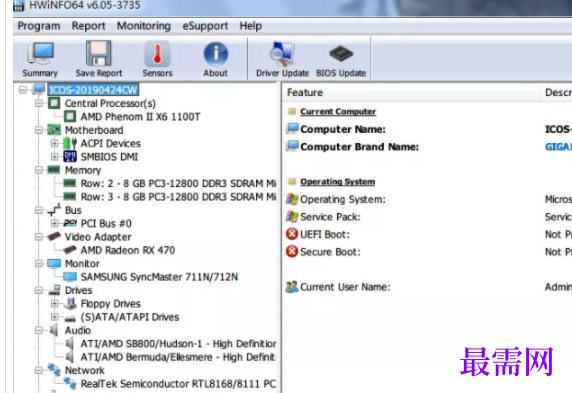Click the Network node icon
The width and height of the screenshot is (572, 393).
[54, 370]
